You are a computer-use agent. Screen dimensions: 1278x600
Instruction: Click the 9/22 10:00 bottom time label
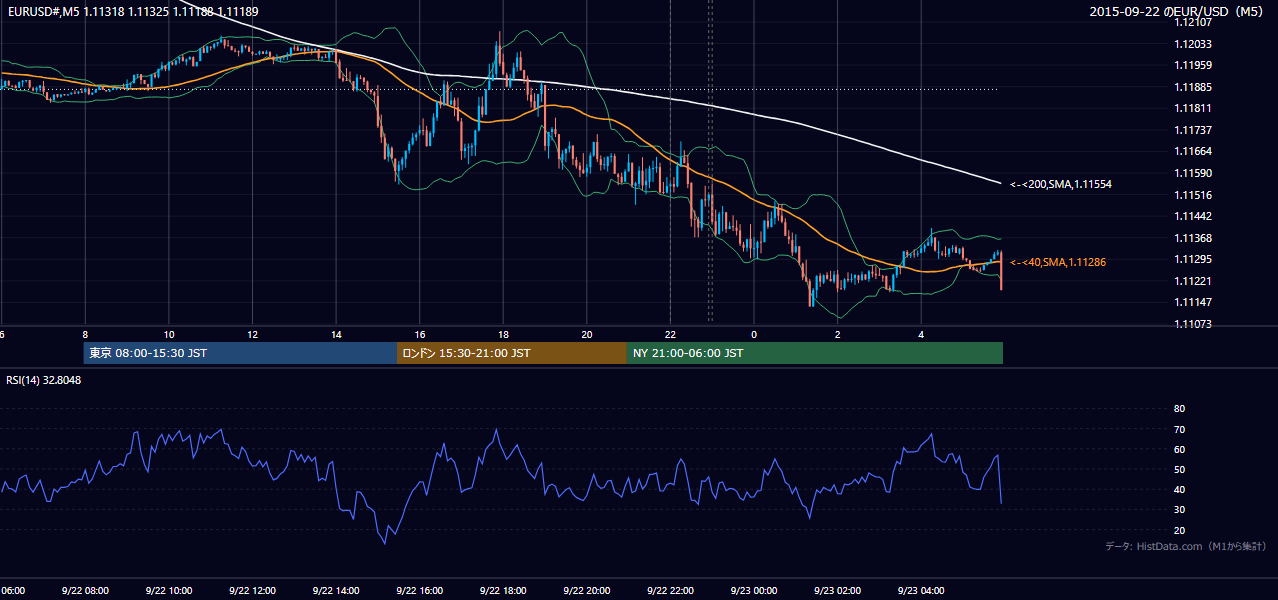point(168,591)
